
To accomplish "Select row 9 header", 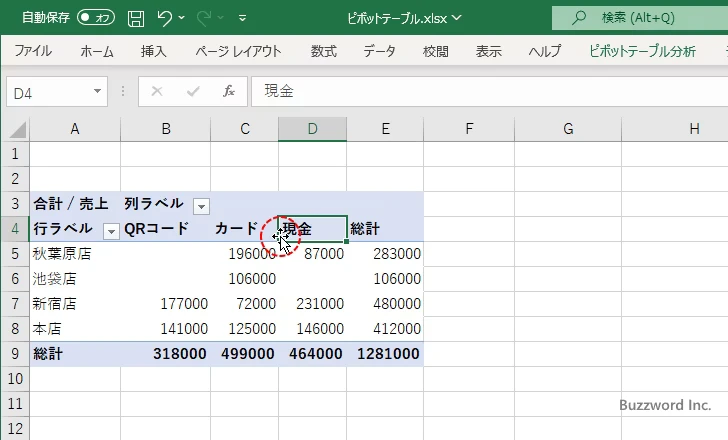I will [x=15, y=354].
